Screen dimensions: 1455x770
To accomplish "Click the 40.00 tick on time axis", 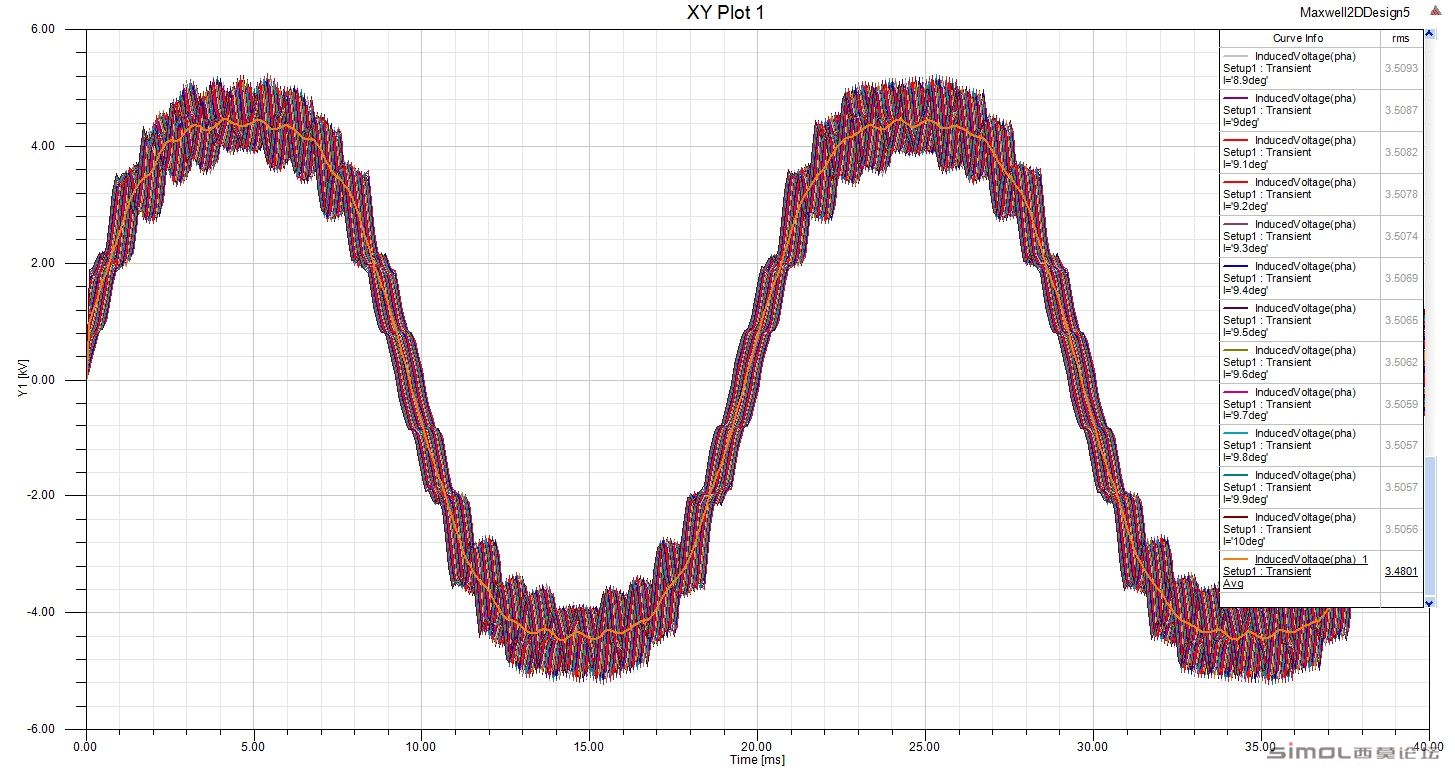I will tap(1428, 747).
